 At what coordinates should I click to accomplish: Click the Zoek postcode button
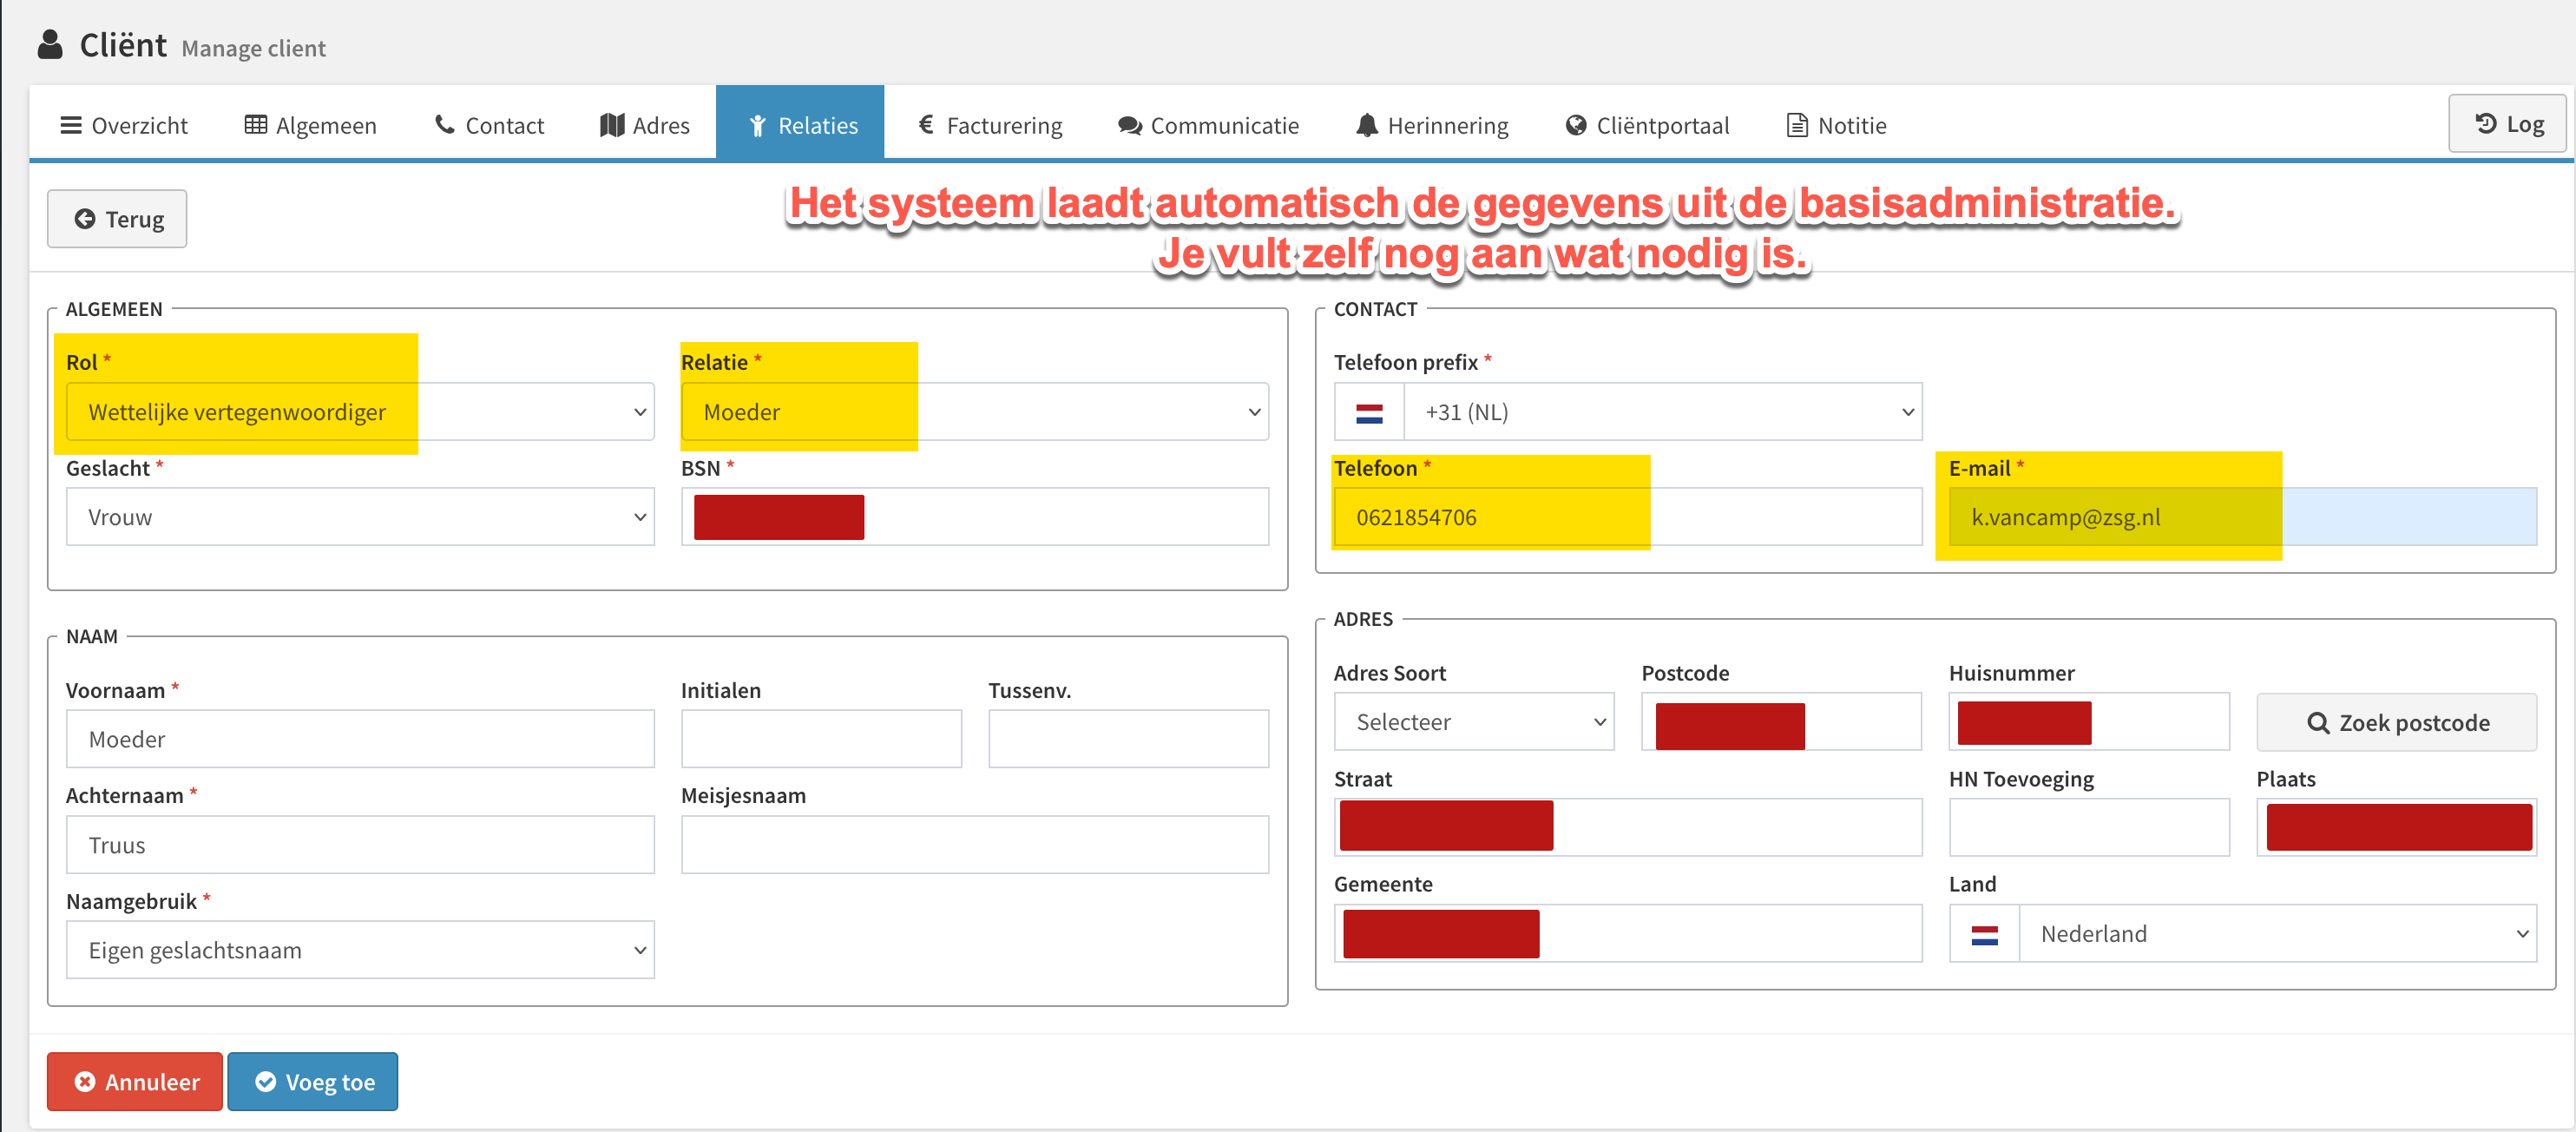2396,723
